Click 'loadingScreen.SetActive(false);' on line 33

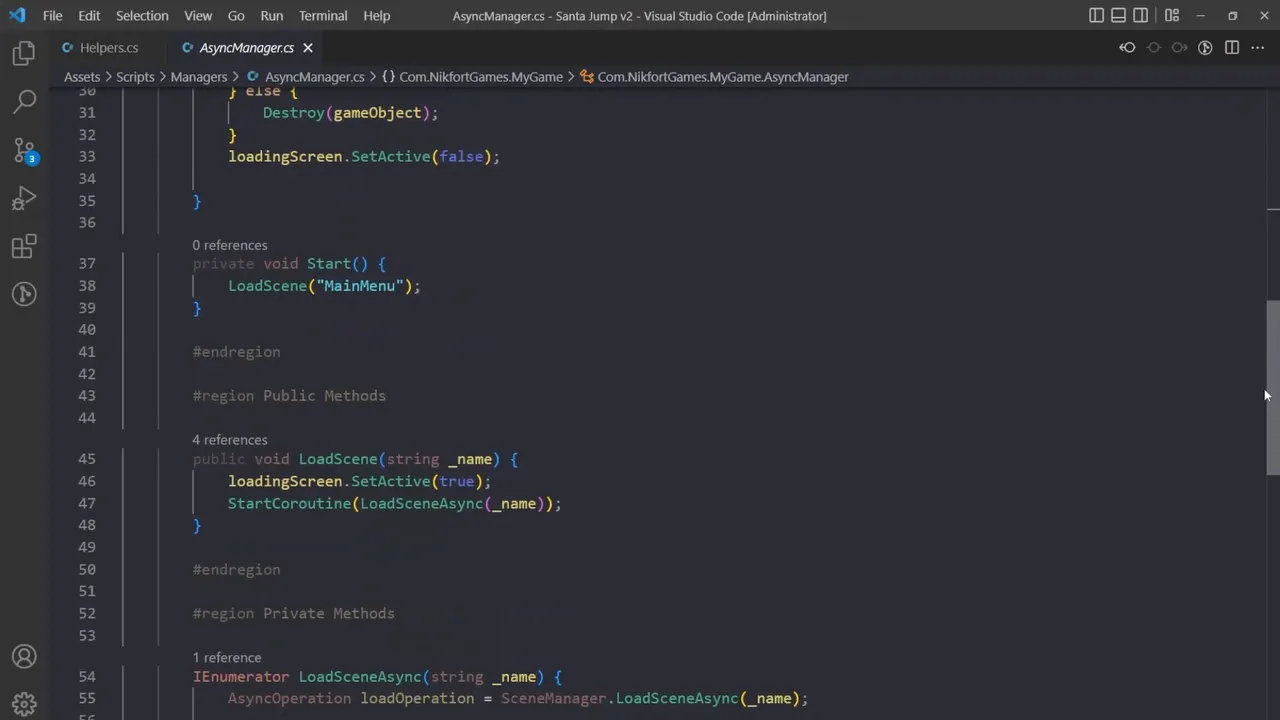pyautogui.click(x=364, y=157)
